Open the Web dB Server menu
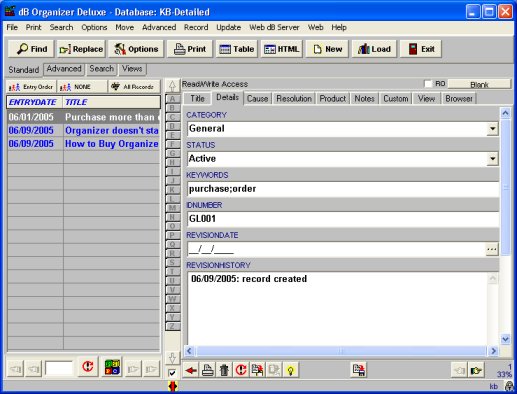 coord(274,27)
